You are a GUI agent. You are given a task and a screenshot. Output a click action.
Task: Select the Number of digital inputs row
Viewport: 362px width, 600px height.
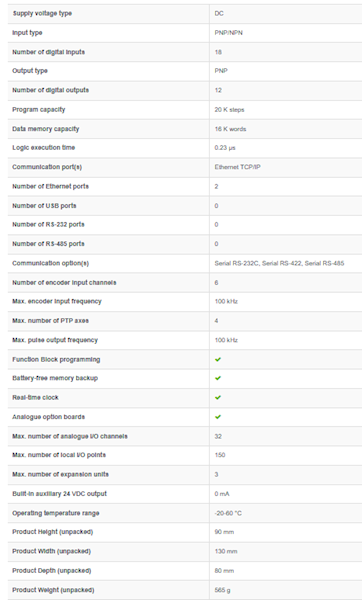click(185, 52)
